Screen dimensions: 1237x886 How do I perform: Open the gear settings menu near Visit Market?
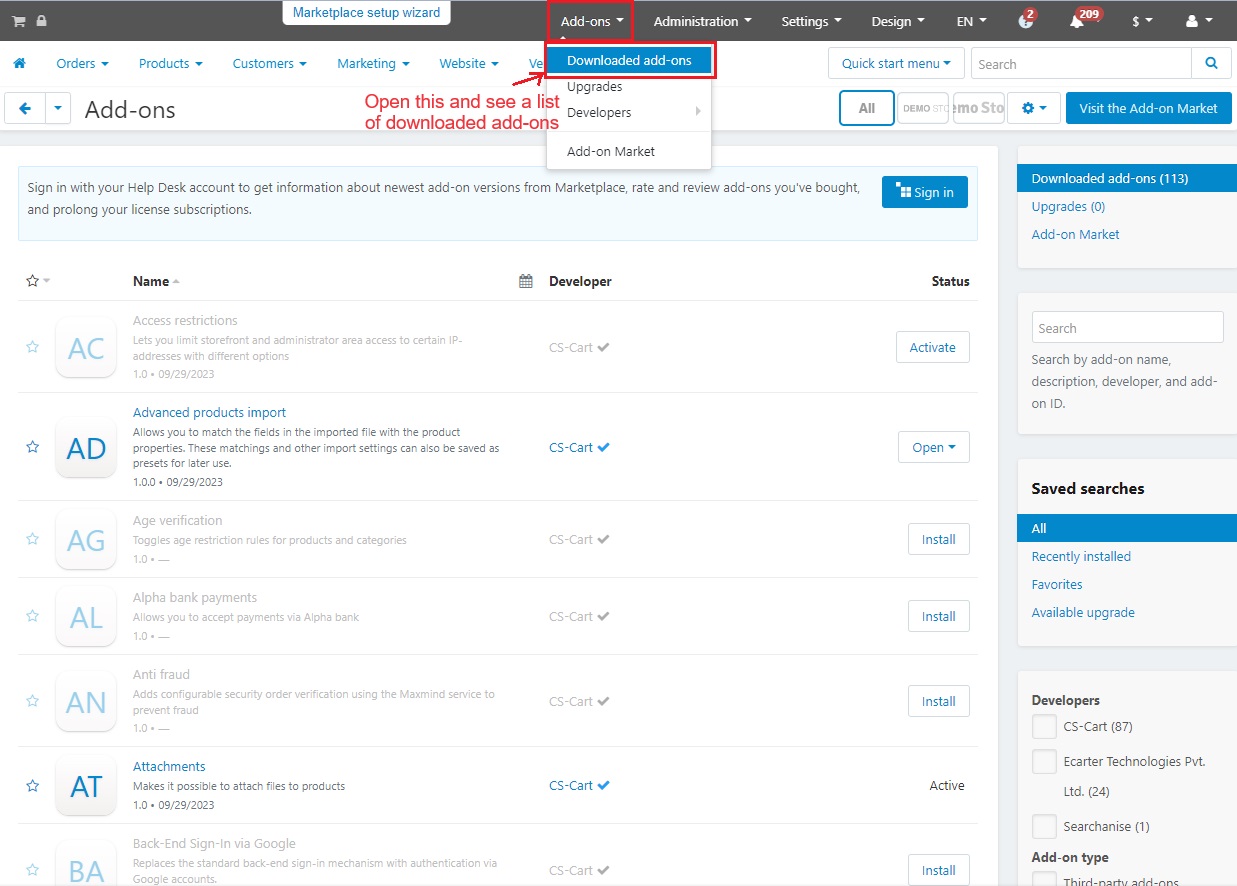[1034, 108]
